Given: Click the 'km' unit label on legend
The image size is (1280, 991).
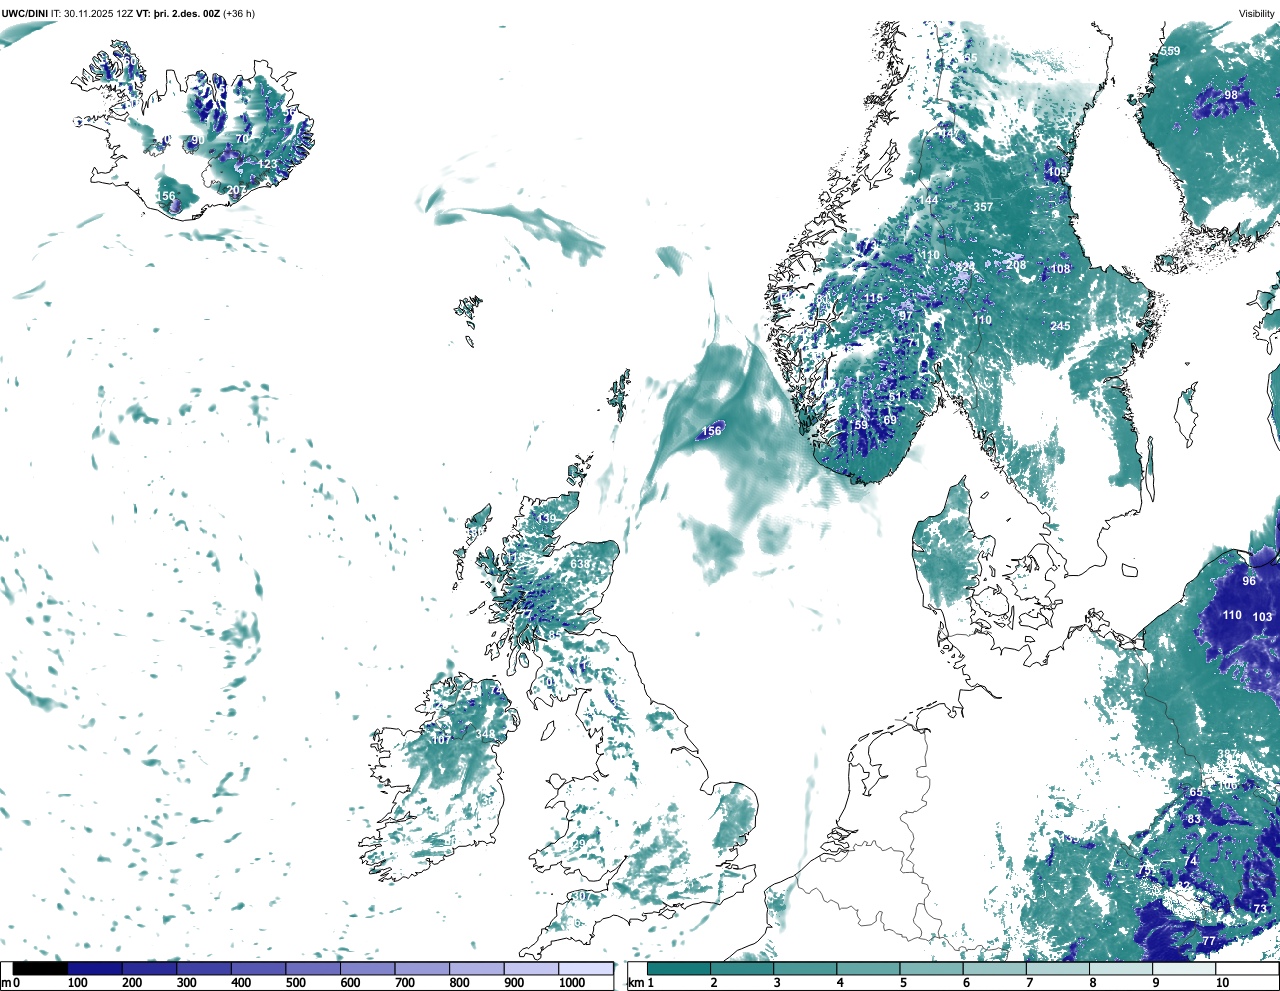Looking at the screenshot, I should coord(636,983).
